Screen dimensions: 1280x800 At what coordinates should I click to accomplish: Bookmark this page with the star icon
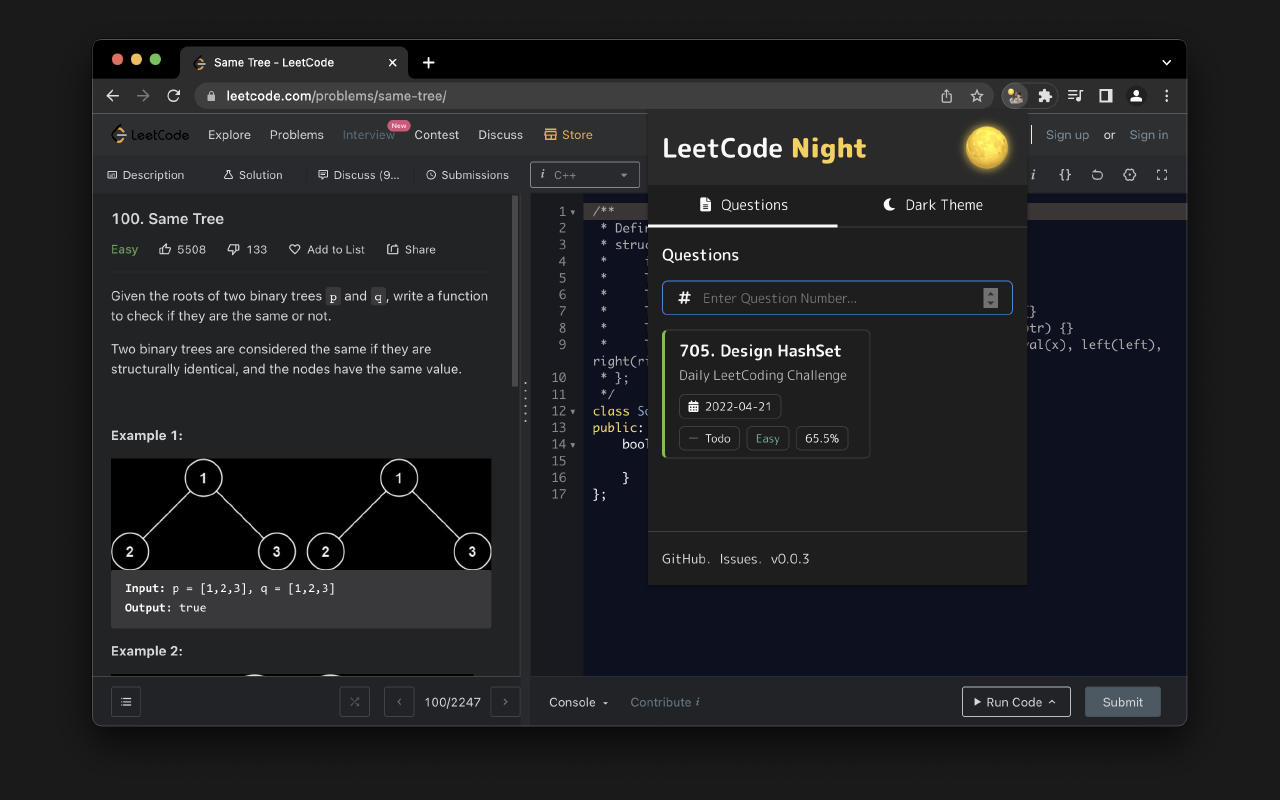(x=977, y=96)
